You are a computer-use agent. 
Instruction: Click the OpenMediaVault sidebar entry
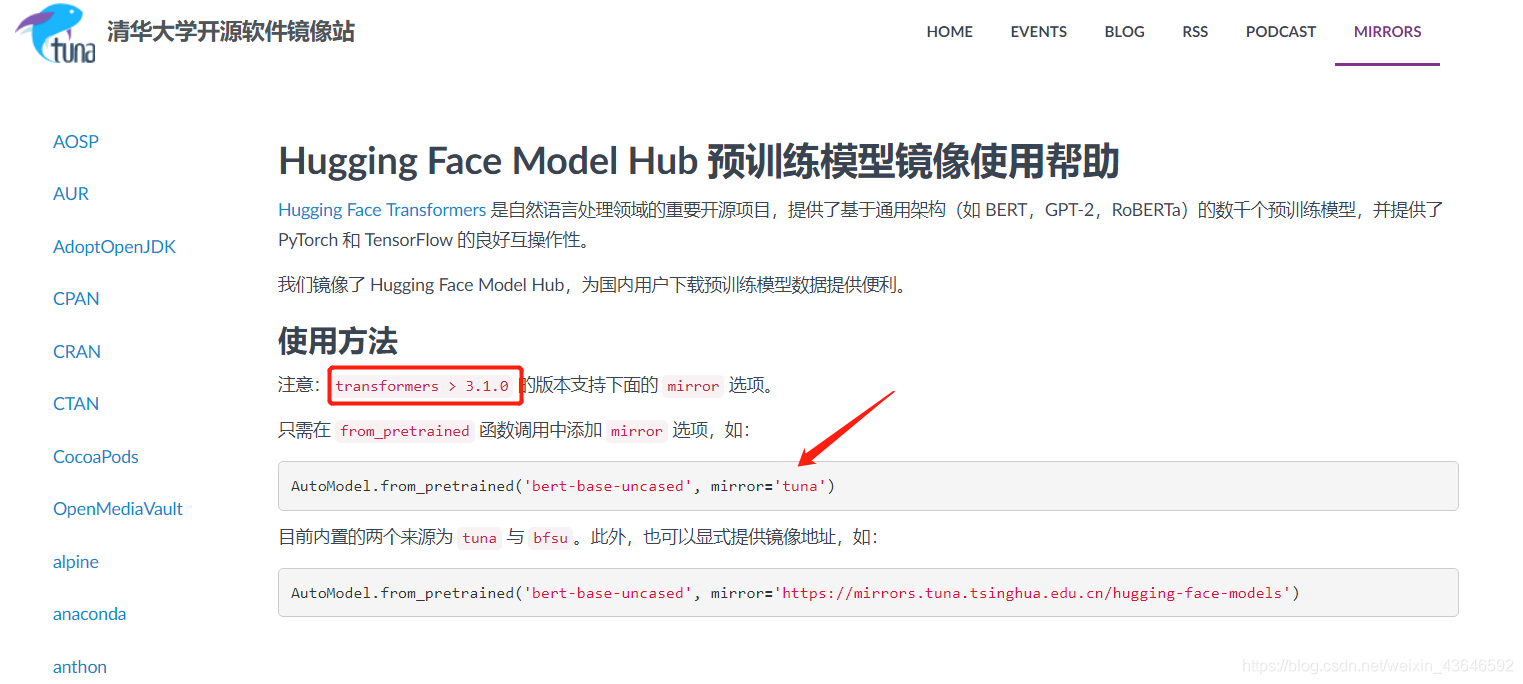coord(117,508)
